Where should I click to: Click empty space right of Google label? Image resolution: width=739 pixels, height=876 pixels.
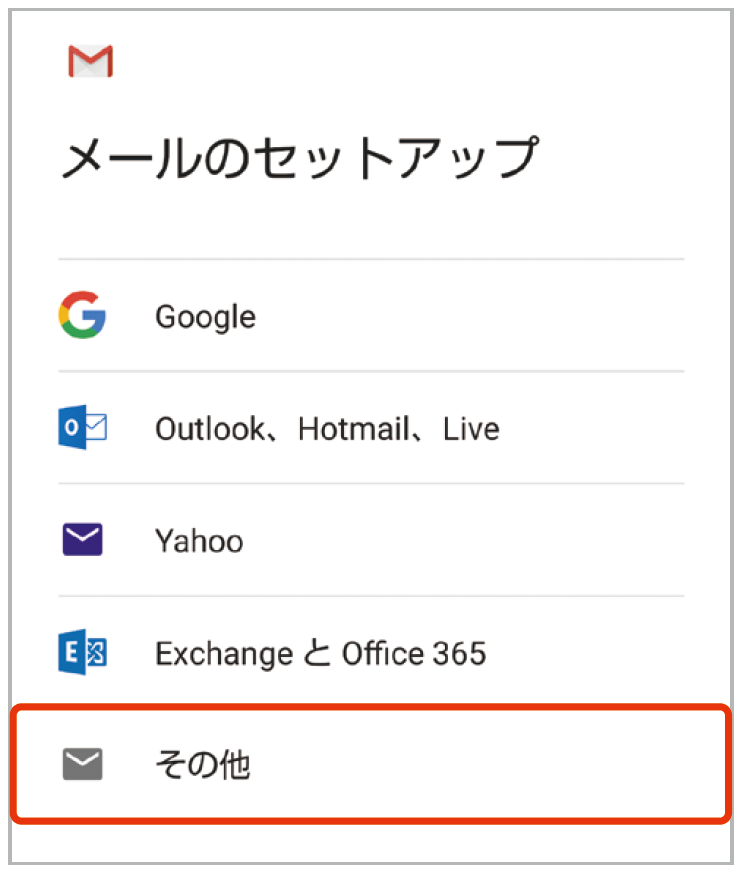click(469, 317)
